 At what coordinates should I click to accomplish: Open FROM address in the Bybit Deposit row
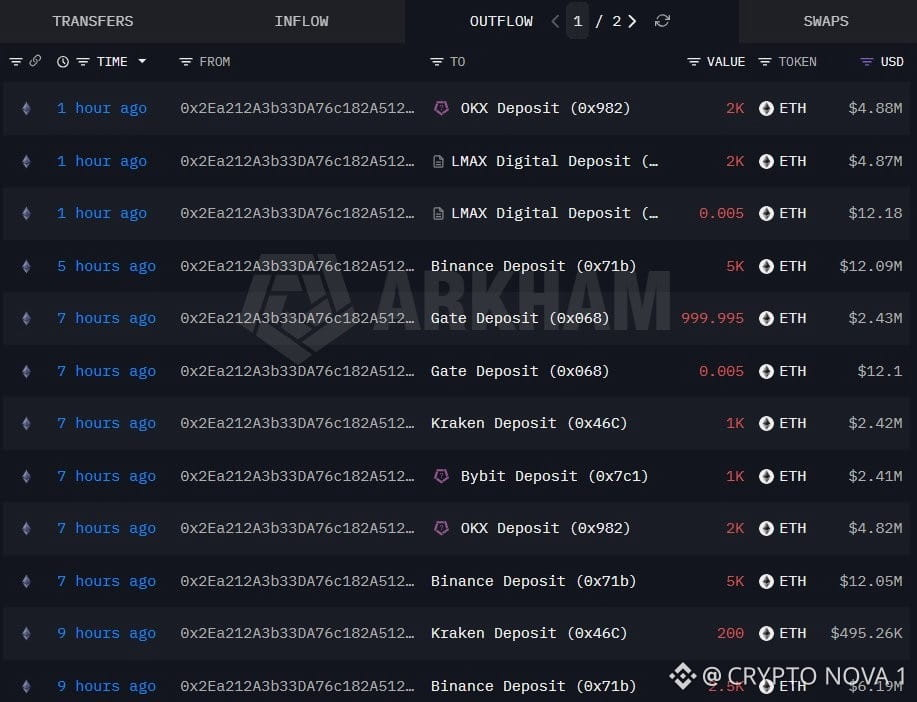[x=297, y=476]
